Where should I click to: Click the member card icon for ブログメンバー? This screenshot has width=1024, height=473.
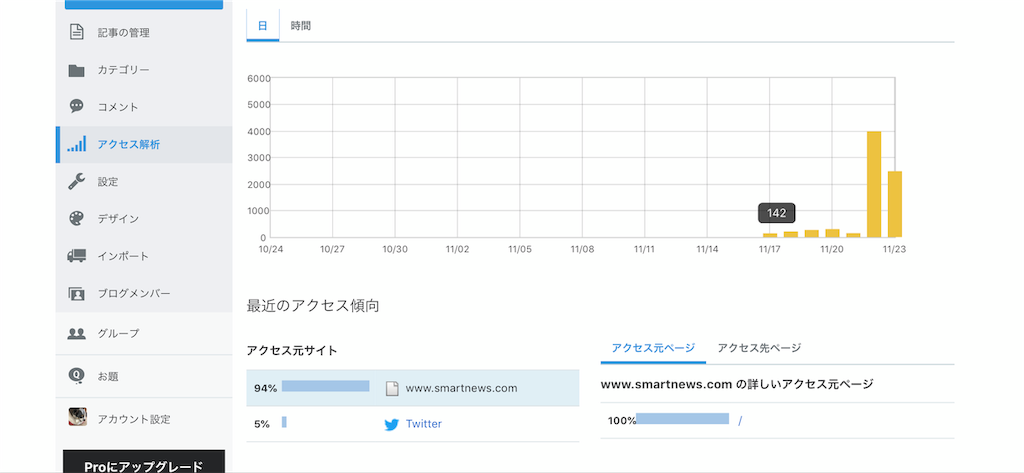[77, 293]
